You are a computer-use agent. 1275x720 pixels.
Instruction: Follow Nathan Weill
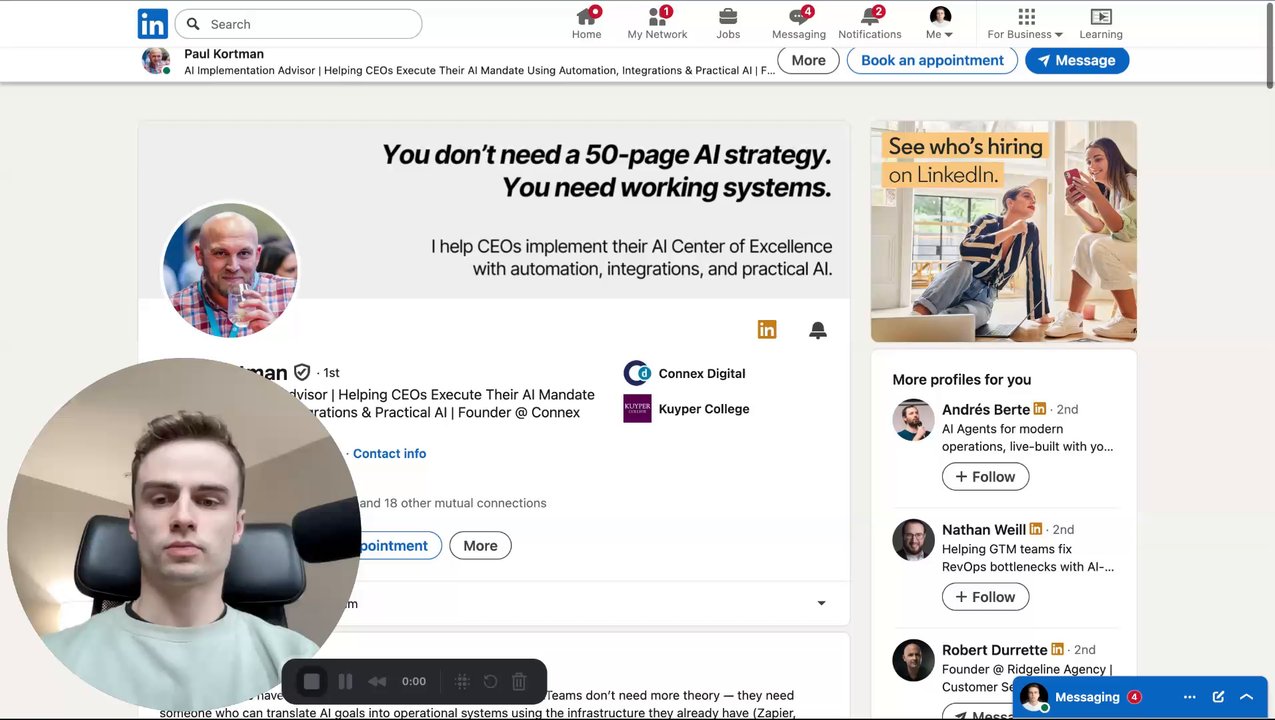985,597
